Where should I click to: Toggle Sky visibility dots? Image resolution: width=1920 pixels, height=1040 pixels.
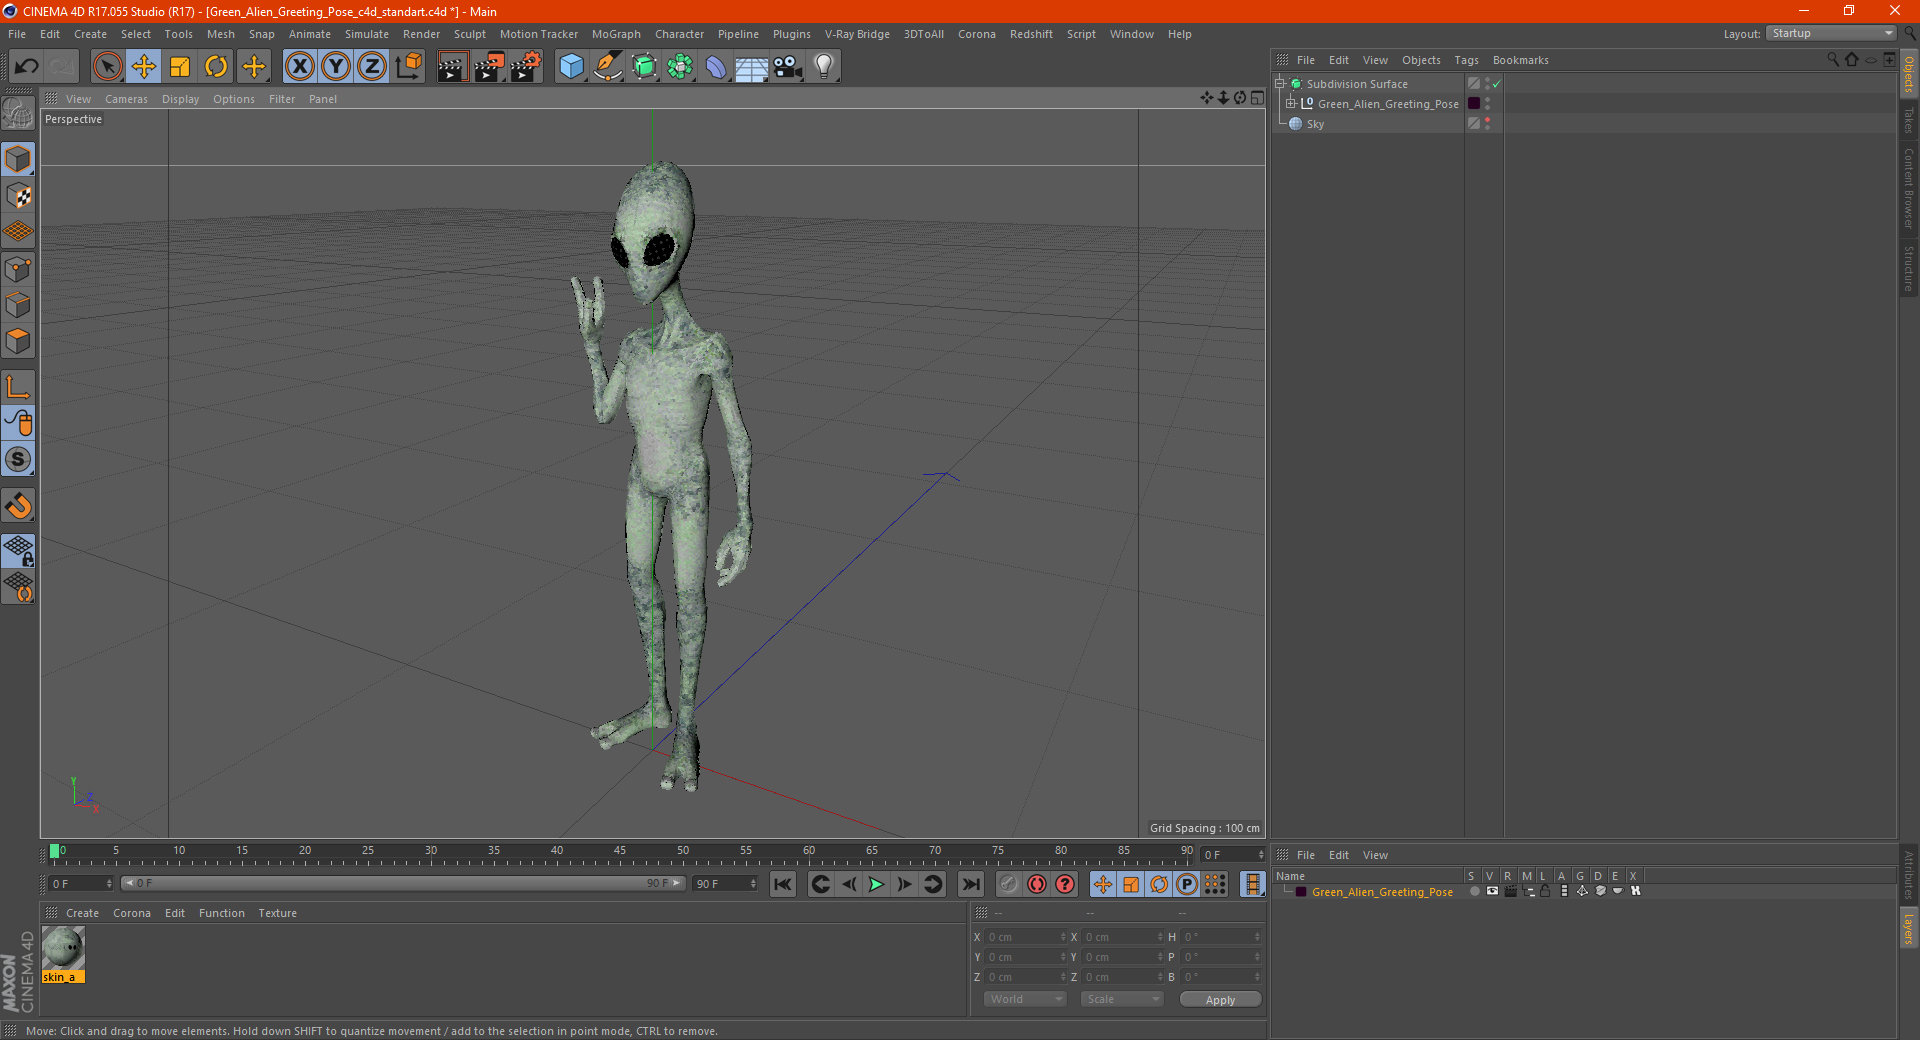tap(1488, 123)
